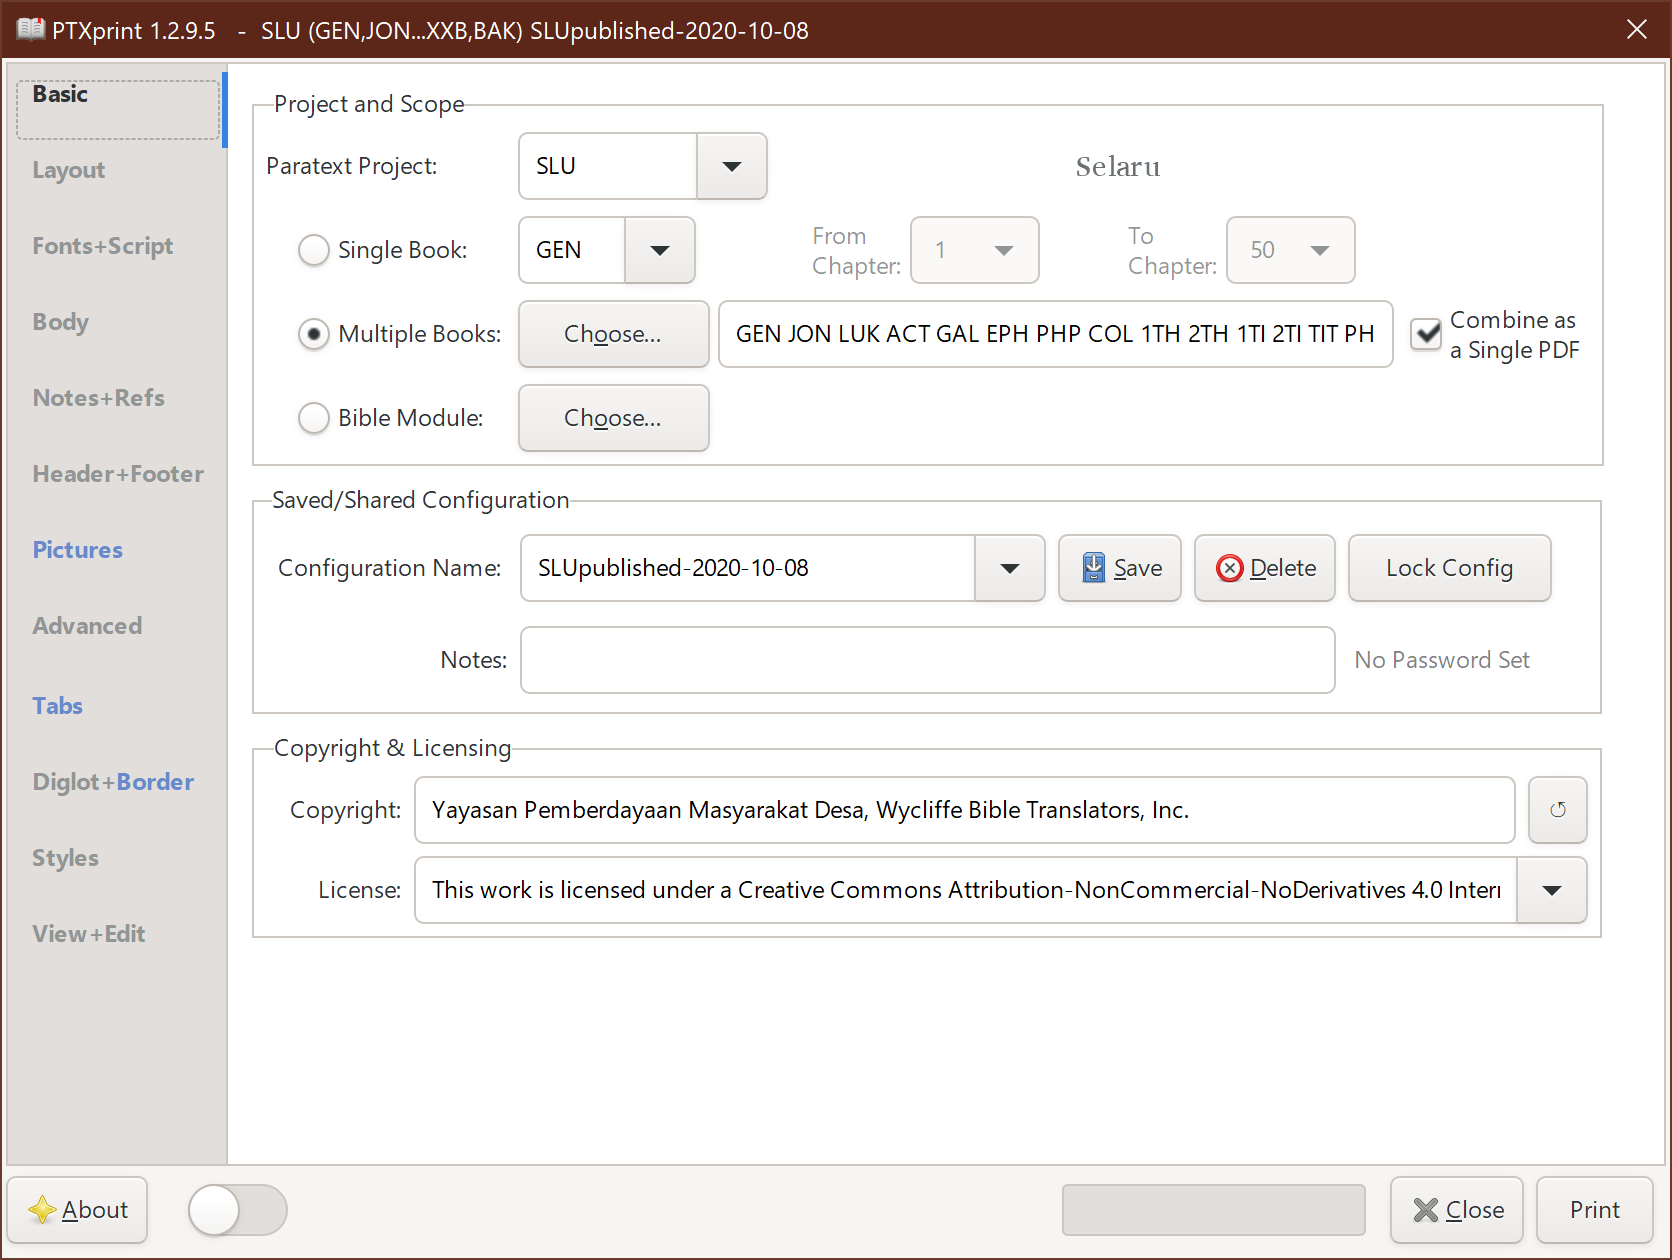Delete the SLUpublished configuration
1672x1260 pixels.
1264,568
